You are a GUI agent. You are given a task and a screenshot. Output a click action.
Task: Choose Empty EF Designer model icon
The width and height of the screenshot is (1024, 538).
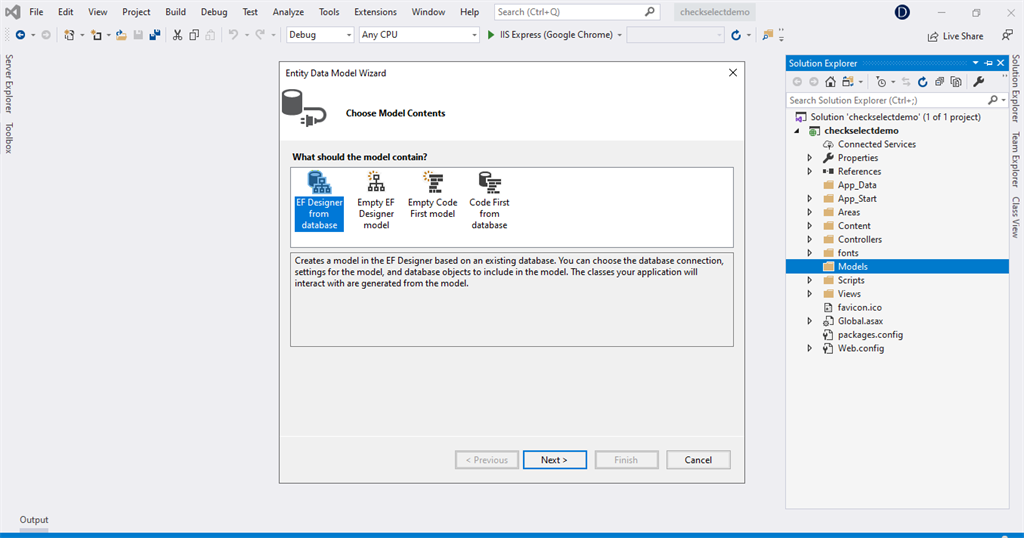[x=376, y=200]
